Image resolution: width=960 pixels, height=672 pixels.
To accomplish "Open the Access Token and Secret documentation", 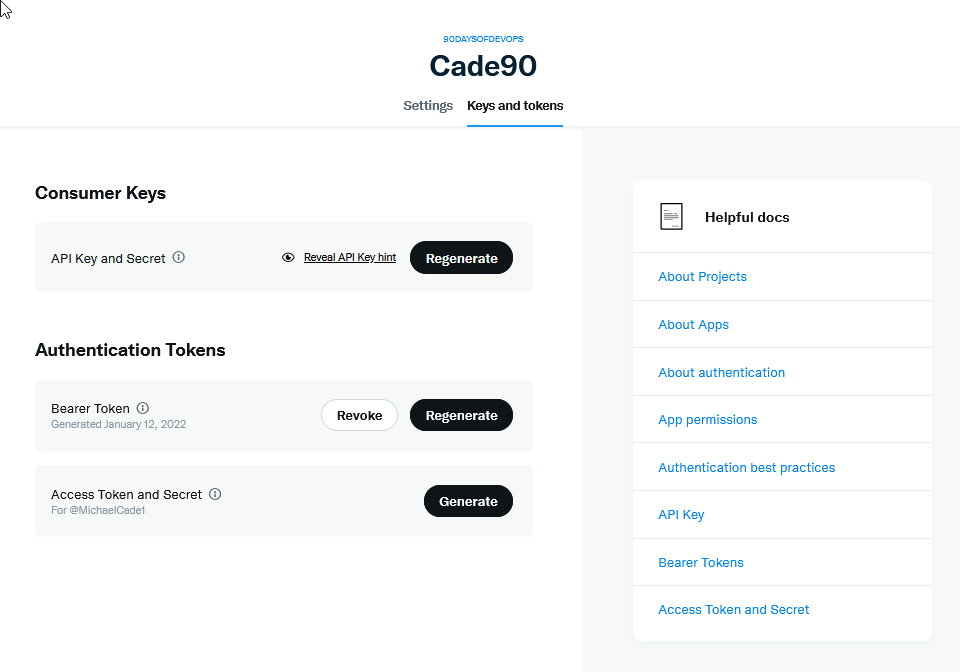I will [733, 609].
